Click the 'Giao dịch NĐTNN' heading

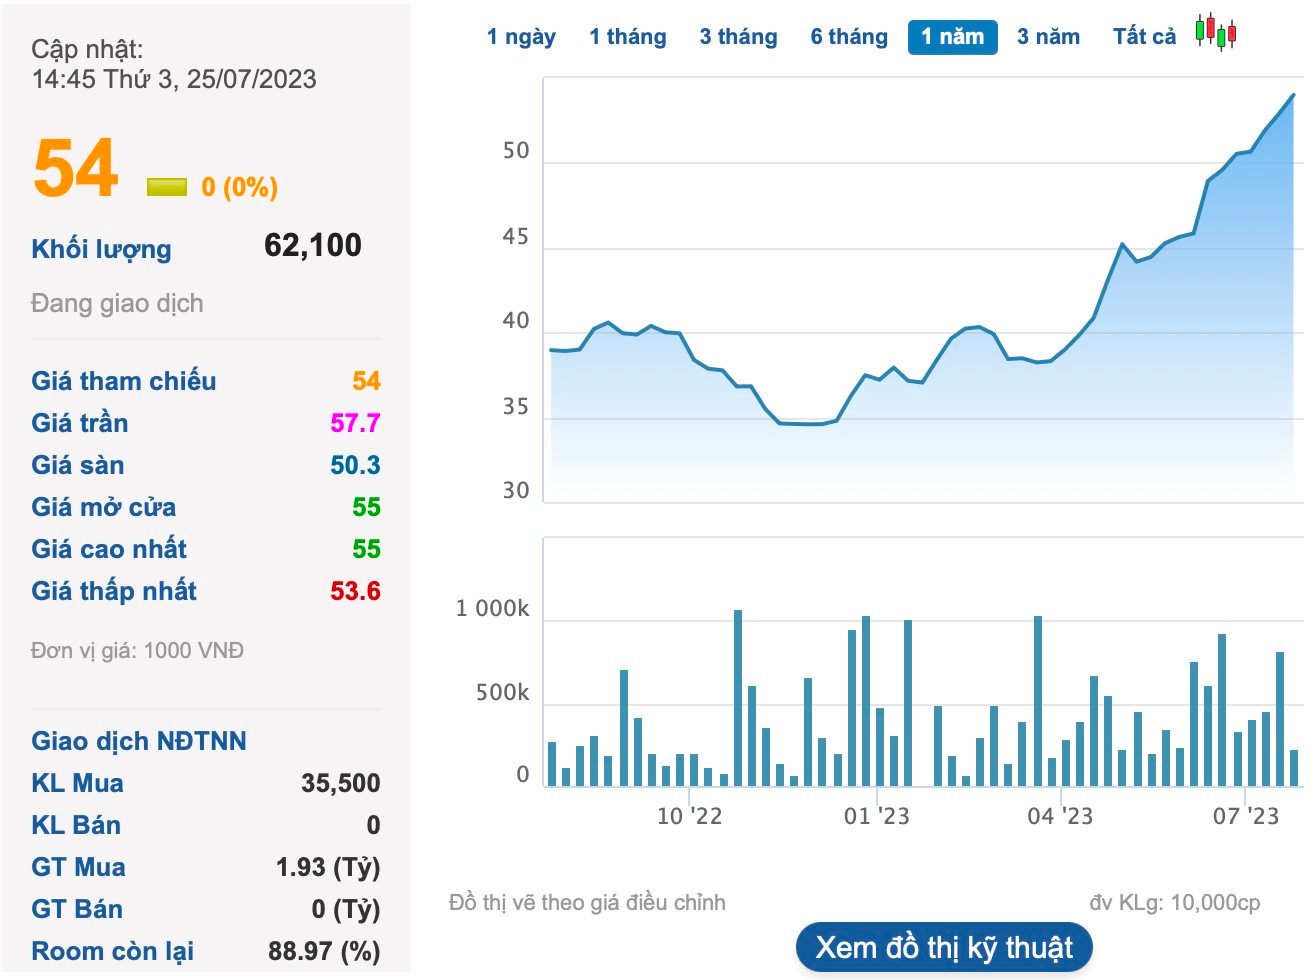click(139, 741)
